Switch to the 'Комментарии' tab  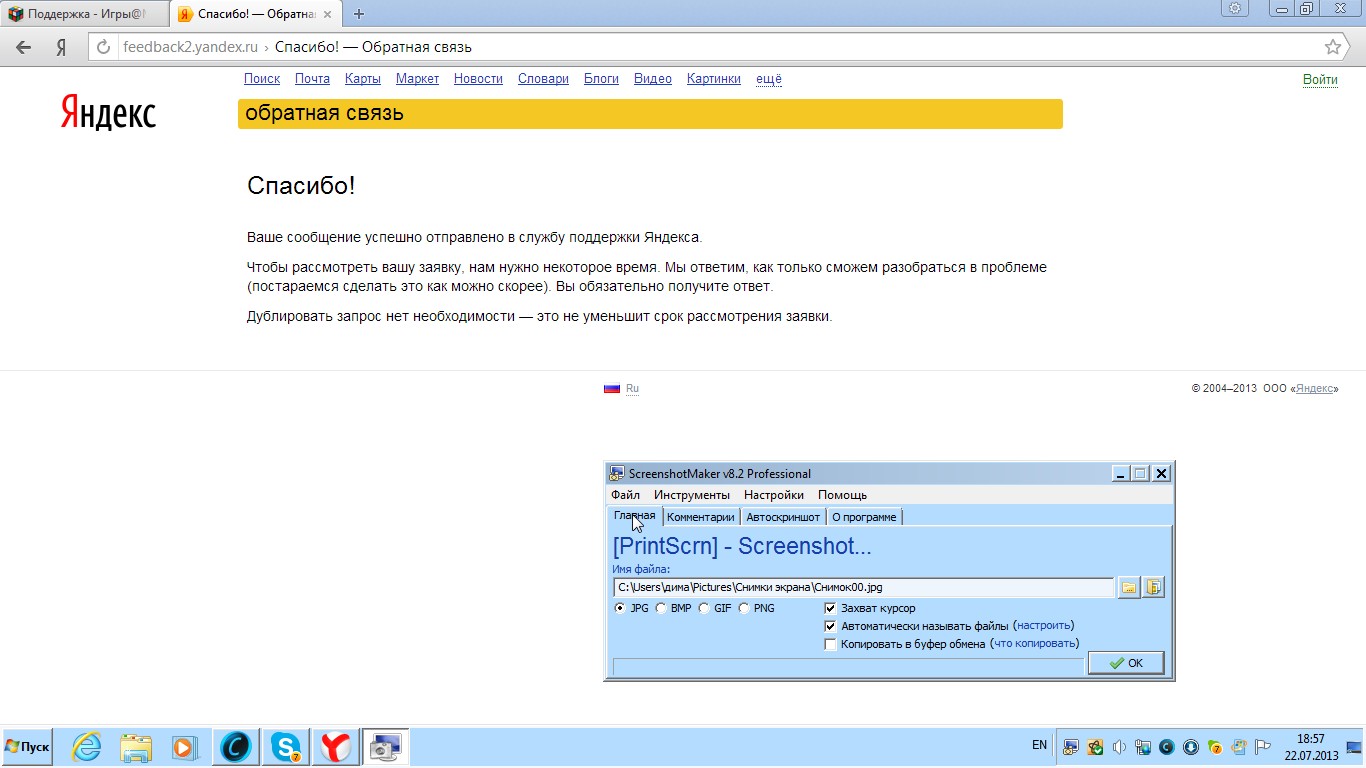(x=701, y=517)
